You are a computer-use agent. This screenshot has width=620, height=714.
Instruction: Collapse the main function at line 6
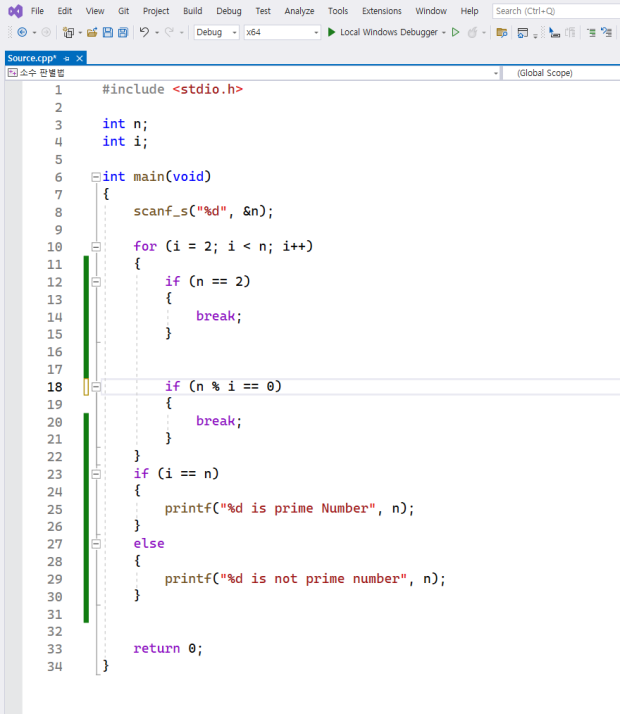(x=96, y=177)
